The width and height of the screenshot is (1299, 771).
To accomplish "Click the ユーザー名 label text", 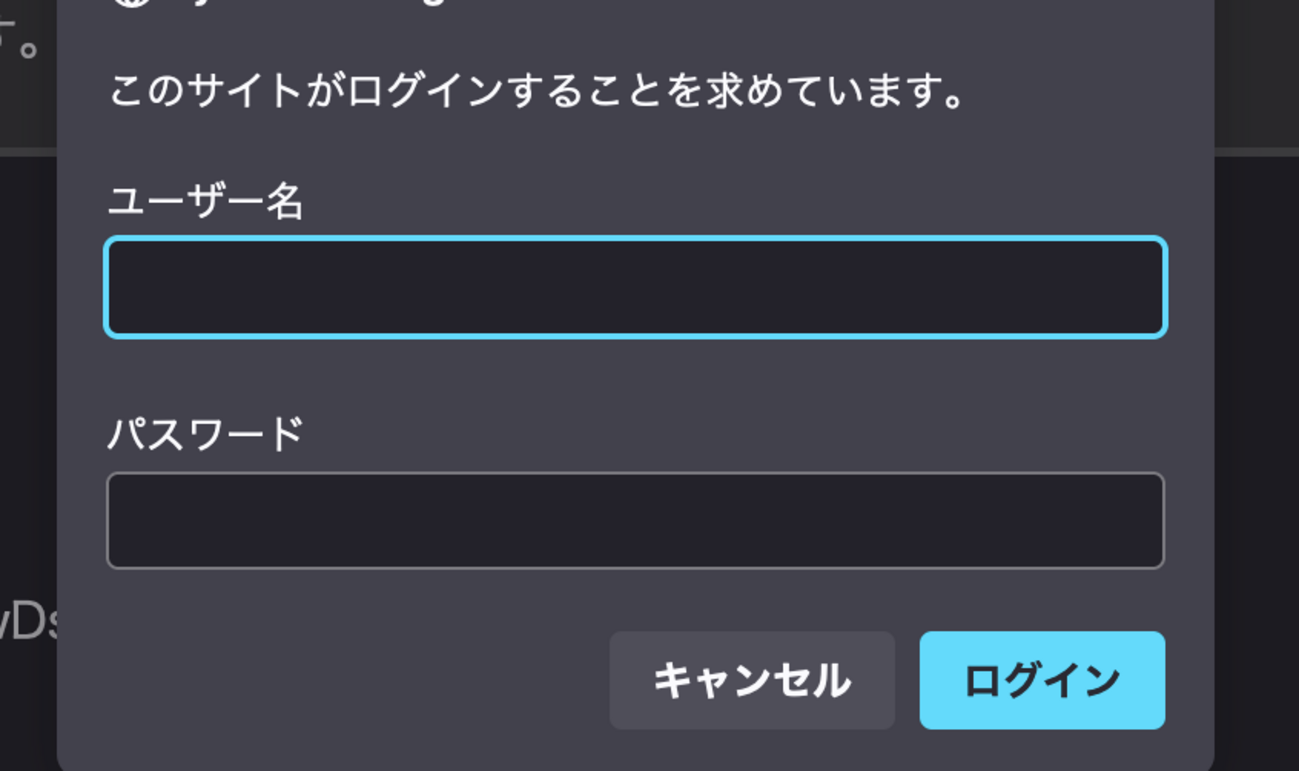I will pos(205,202).
